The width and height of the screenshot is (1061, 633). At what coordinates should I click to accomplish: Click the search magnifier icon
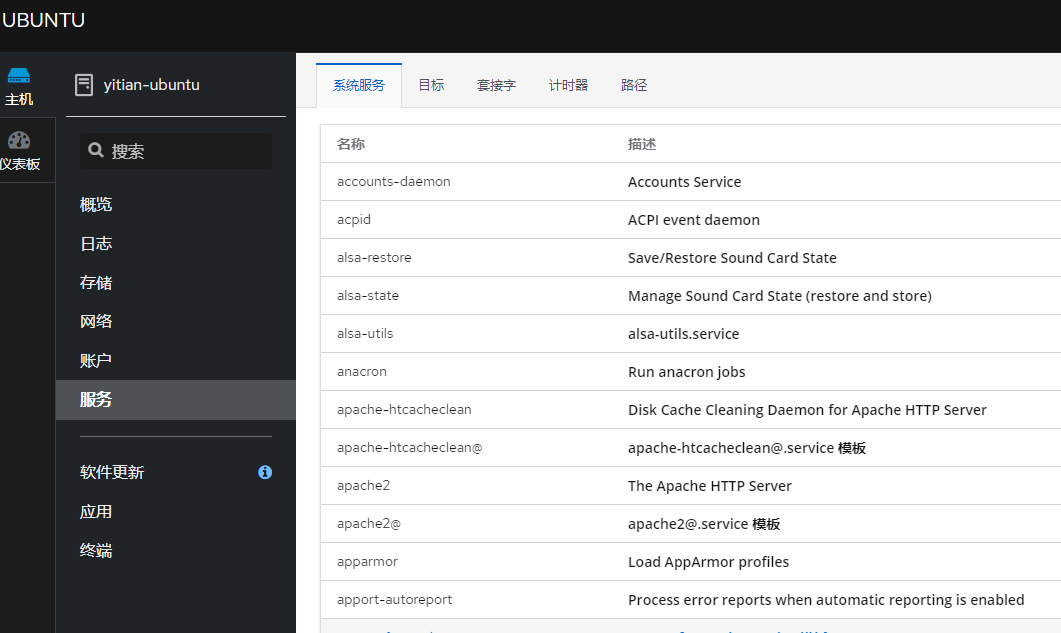click(96, 151)
